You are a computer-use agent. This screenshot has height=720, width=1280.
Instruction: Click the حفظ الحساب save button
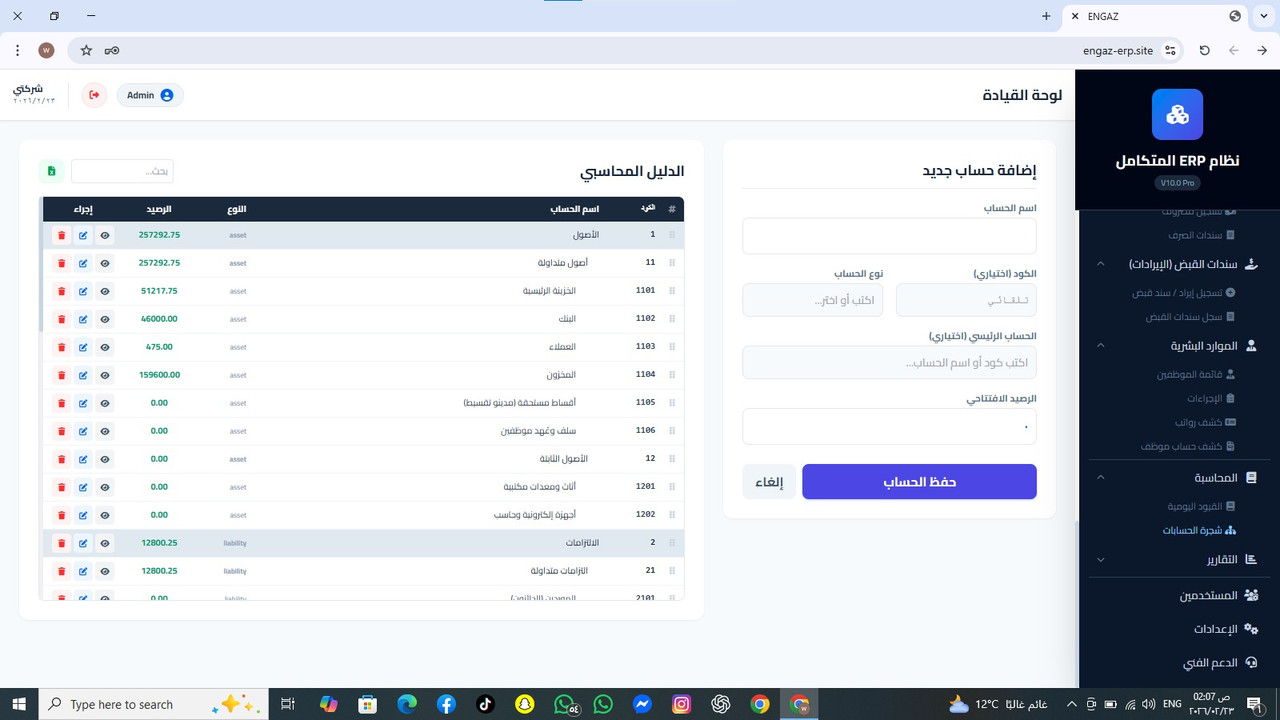tap(918, 481)
